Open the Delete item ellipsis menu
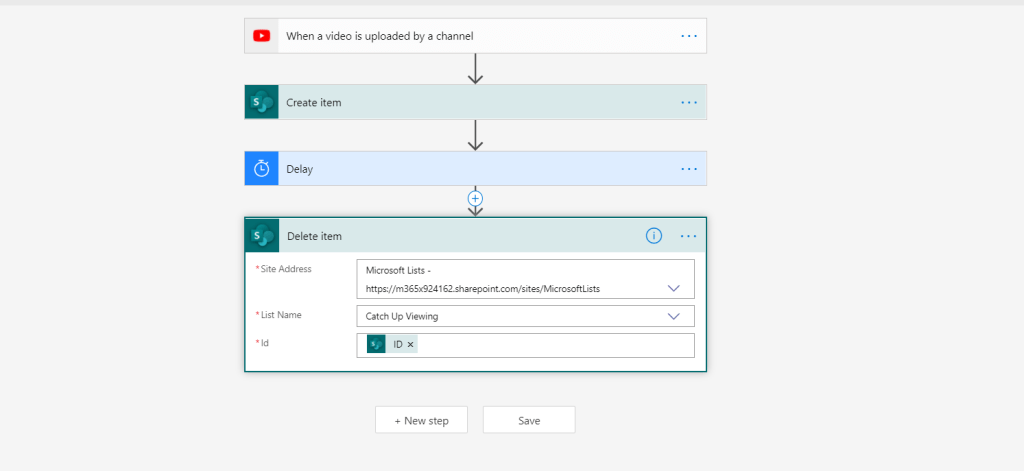1024x471 pixels. pyautogui.click(x=689, y=236)
